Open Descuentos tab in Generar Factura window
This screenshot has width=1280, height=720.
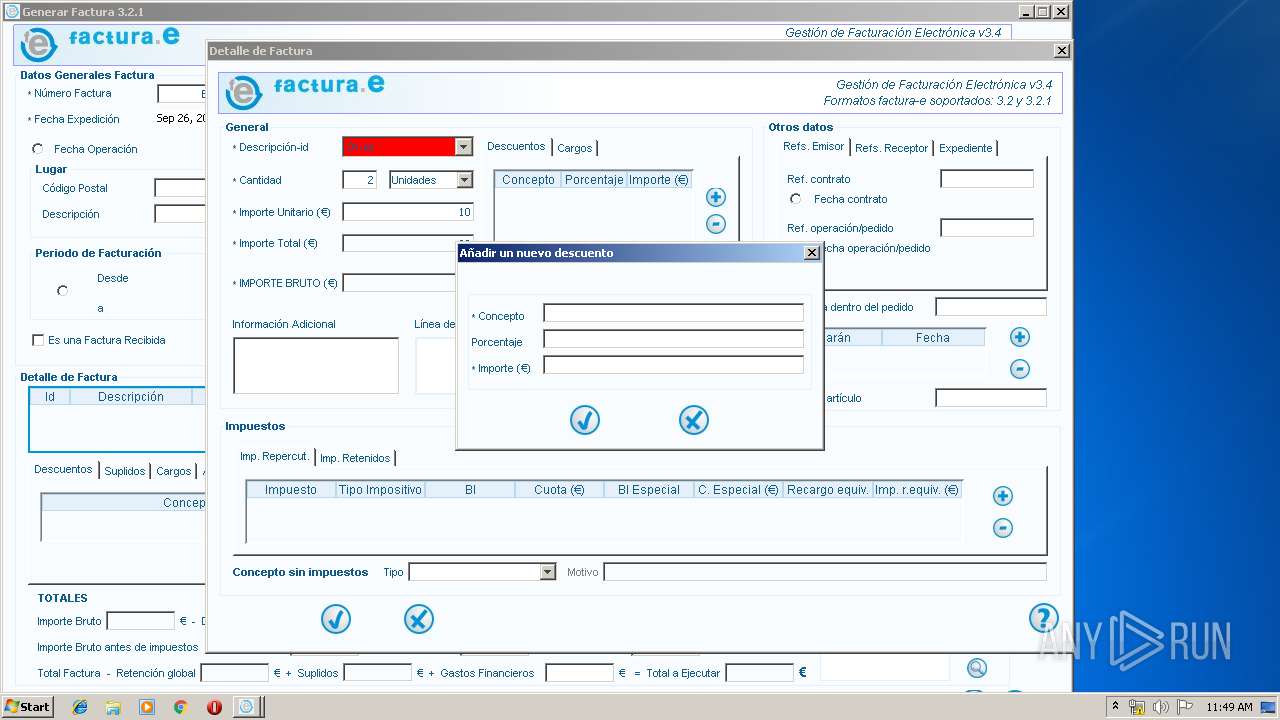[63, 470]
